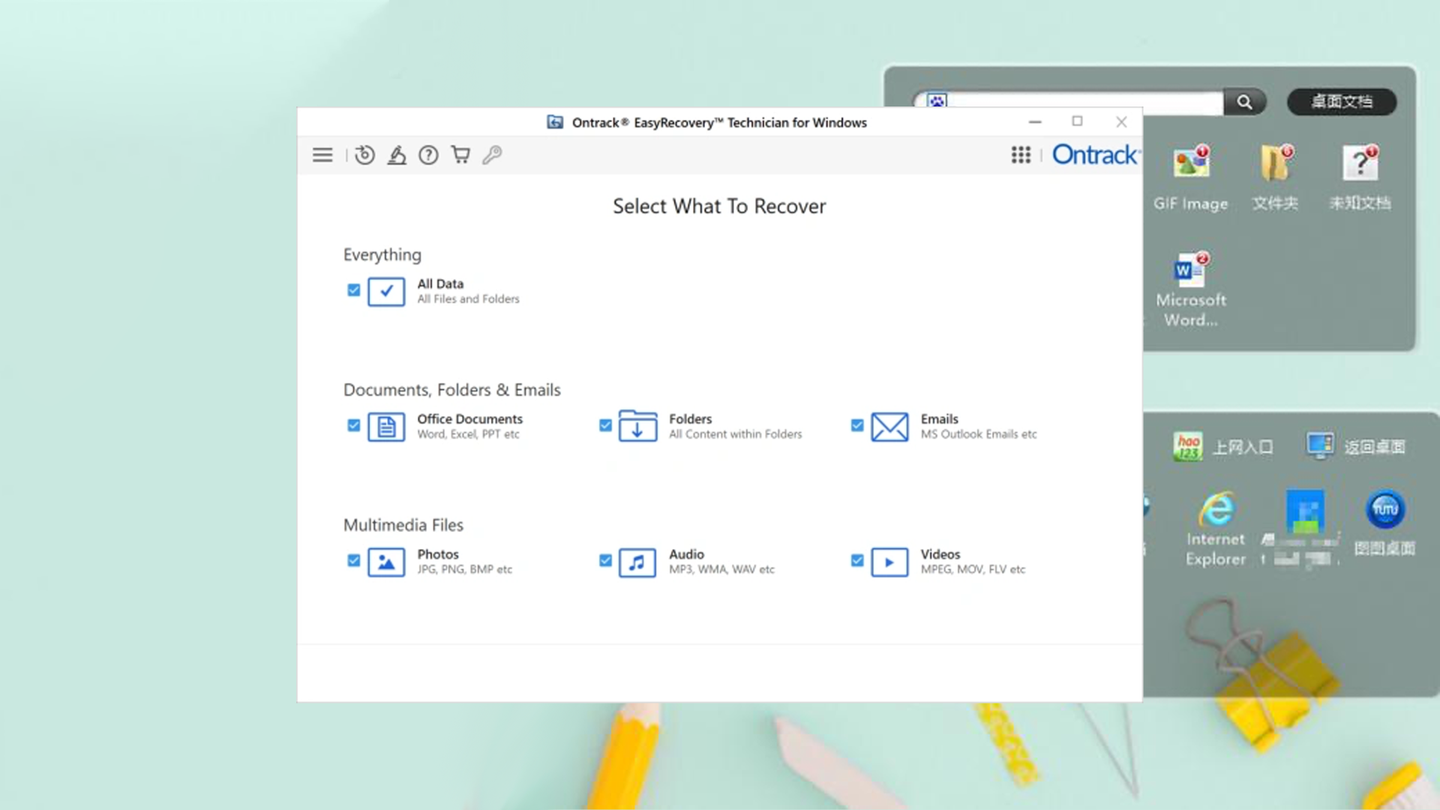
Task: Click the magnifier search button on desktop widget
Action: tap(1245, 102)
